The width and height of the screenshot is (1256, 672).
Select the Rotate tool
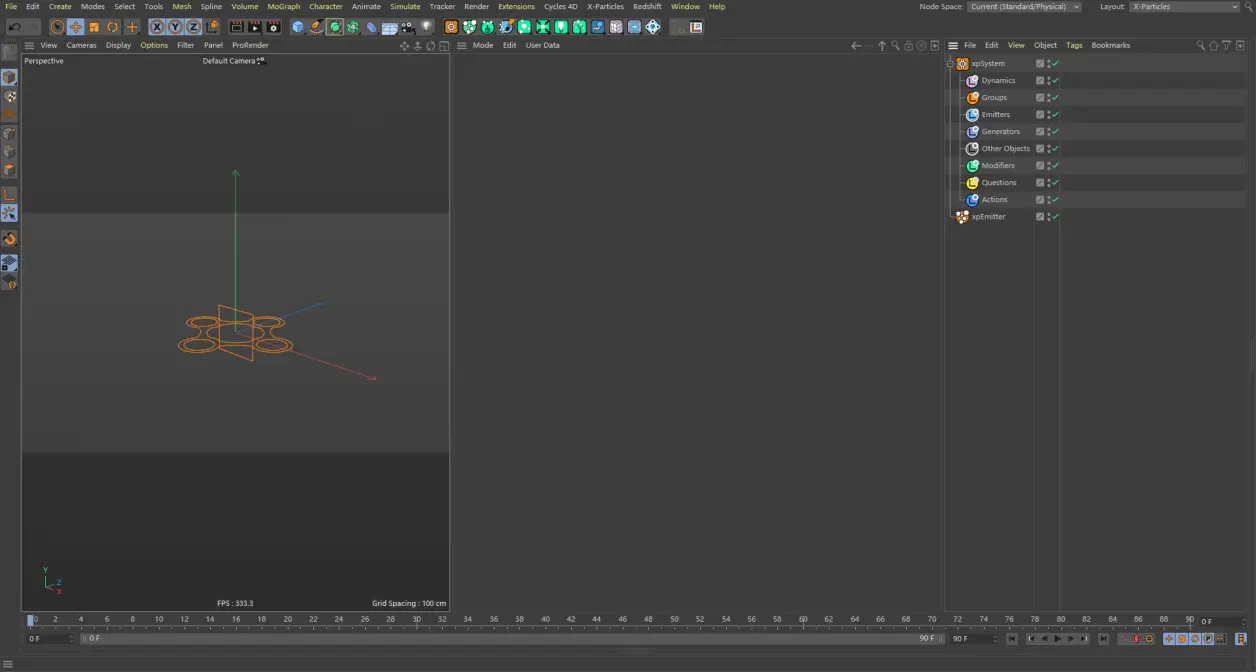pyautogui.click(x=112, y=27)
